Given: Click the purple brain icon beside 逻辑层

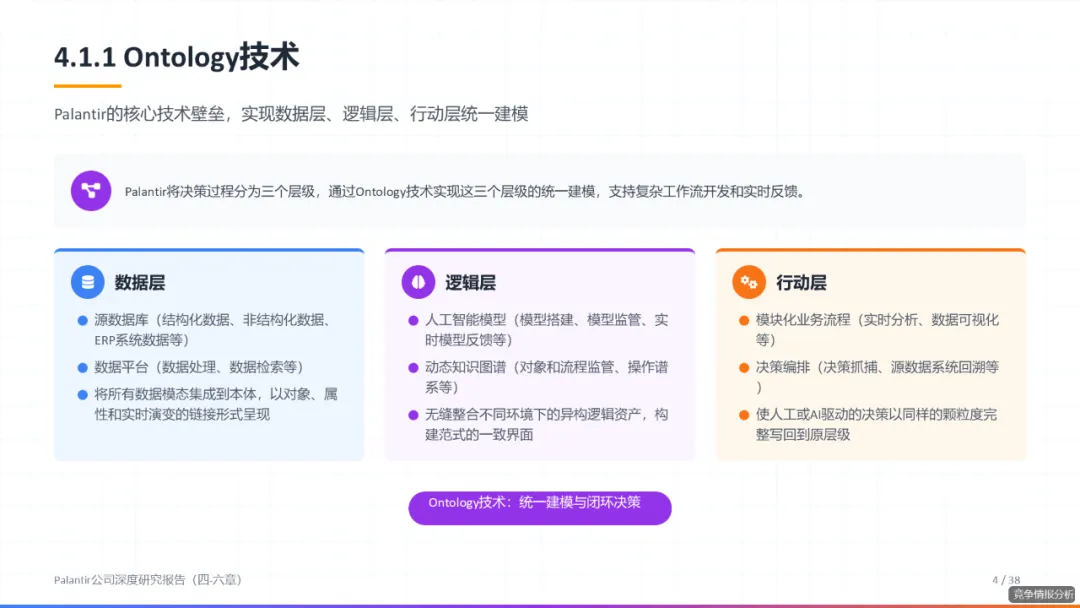Looking at the screenshot, I should click(418, 282).
